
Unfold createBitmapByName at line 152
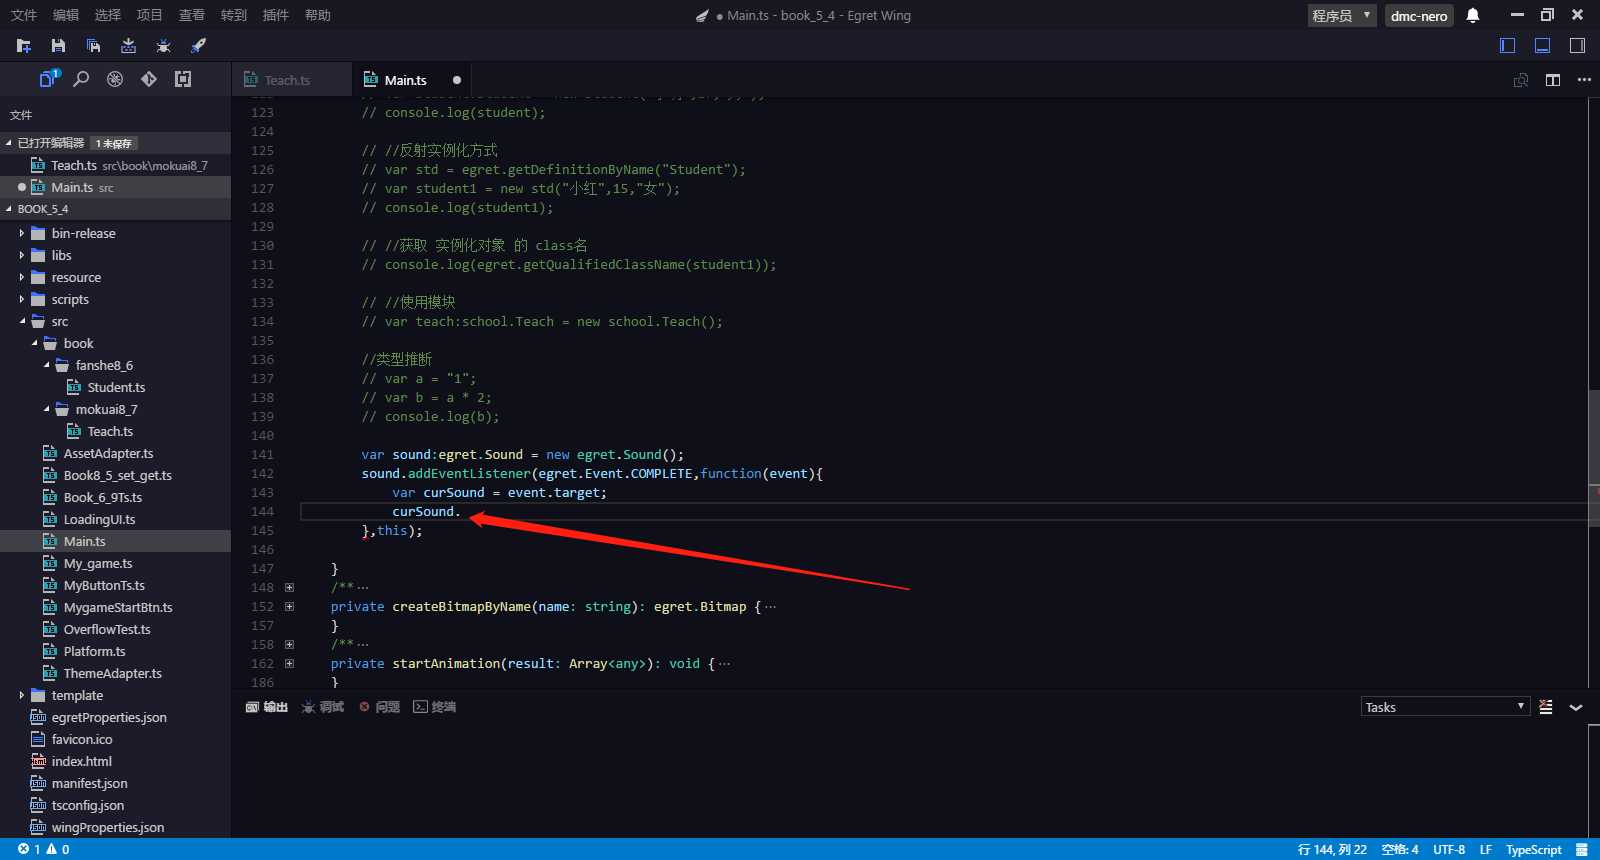289,606
